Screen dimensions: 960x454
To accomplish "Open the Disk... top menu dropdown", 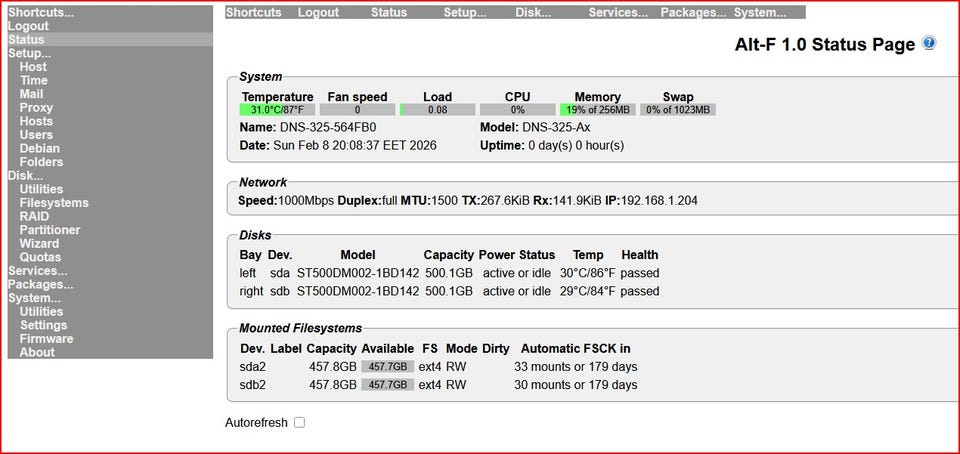I will 533,12.
